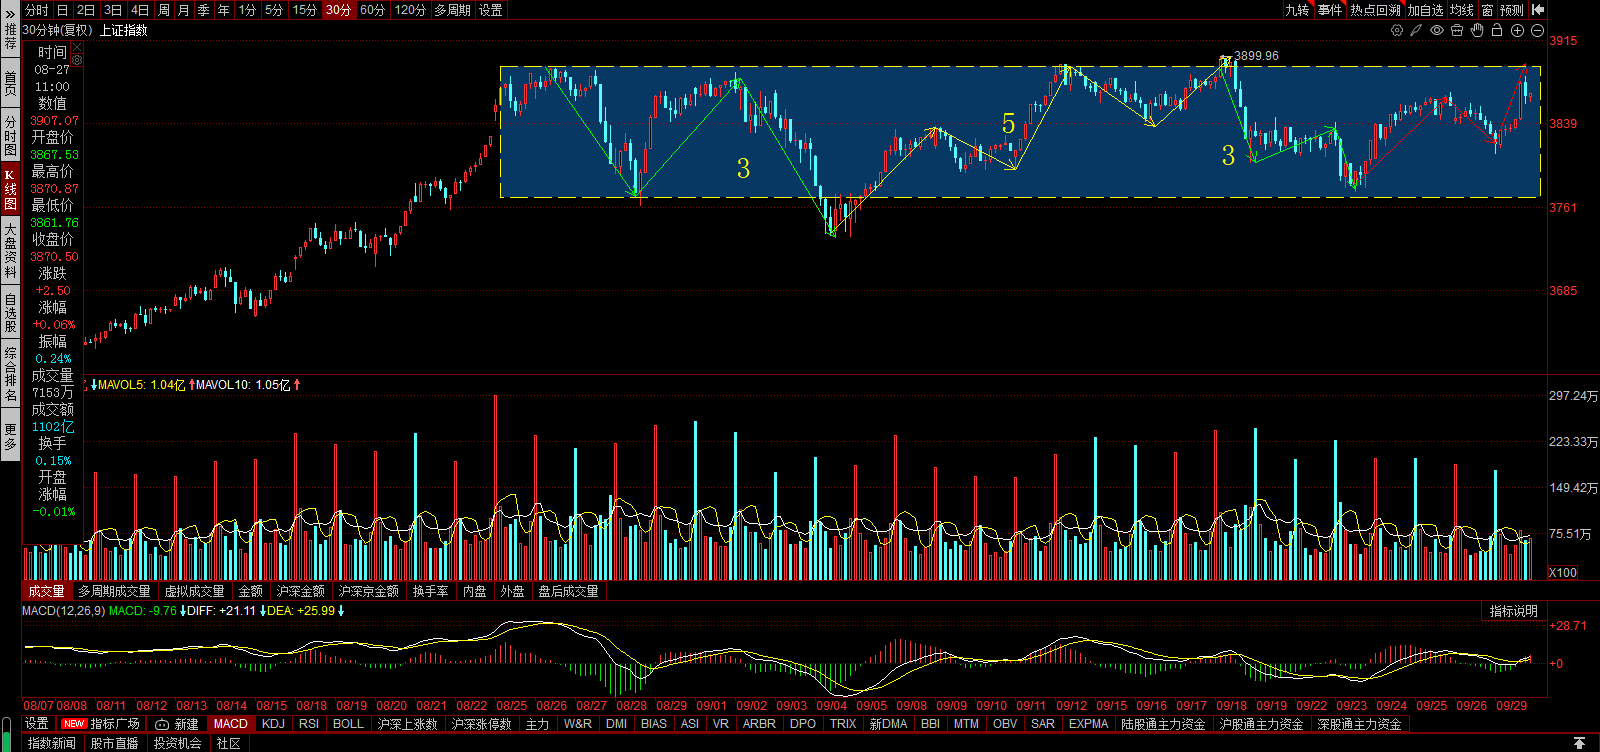Open the toolbox icon on chart toolbar
This screenshot has height=752, width=1600.
point(1457,30)
